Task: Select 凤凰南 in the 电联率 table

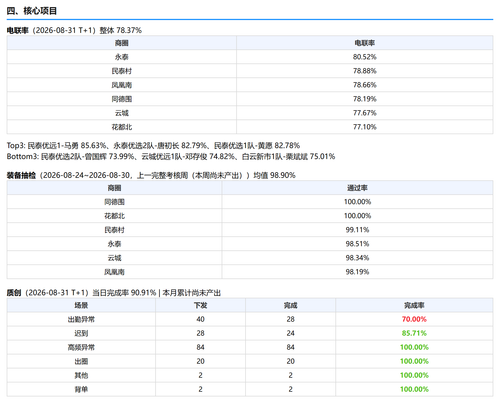Action: tap(122, 85)
